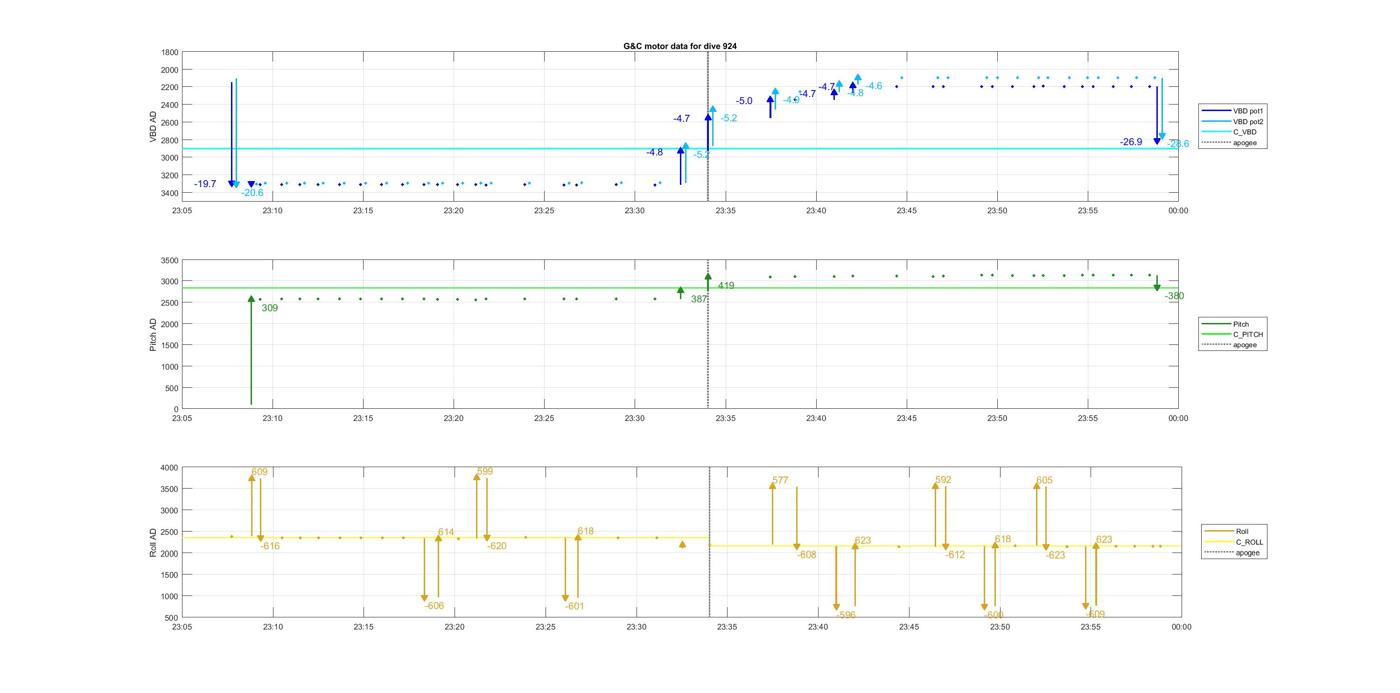Click the '2200' tick on VBD axis

point(170,87)
